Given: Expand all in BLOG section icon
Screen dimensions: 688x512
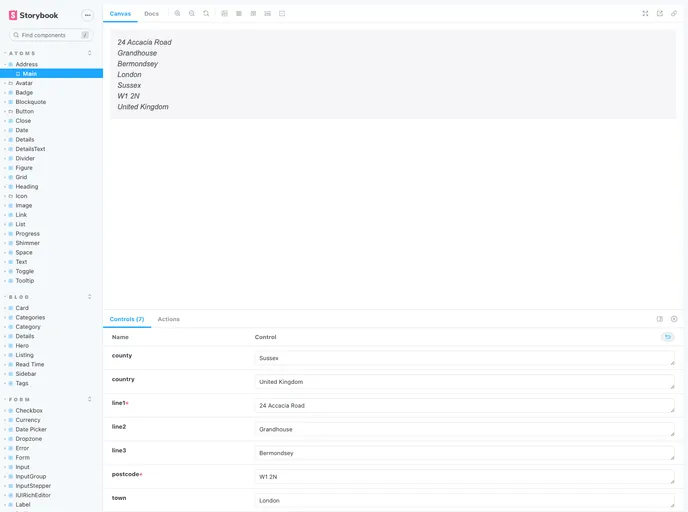Looking at the screenshot, I should click(x=90, y=297).
